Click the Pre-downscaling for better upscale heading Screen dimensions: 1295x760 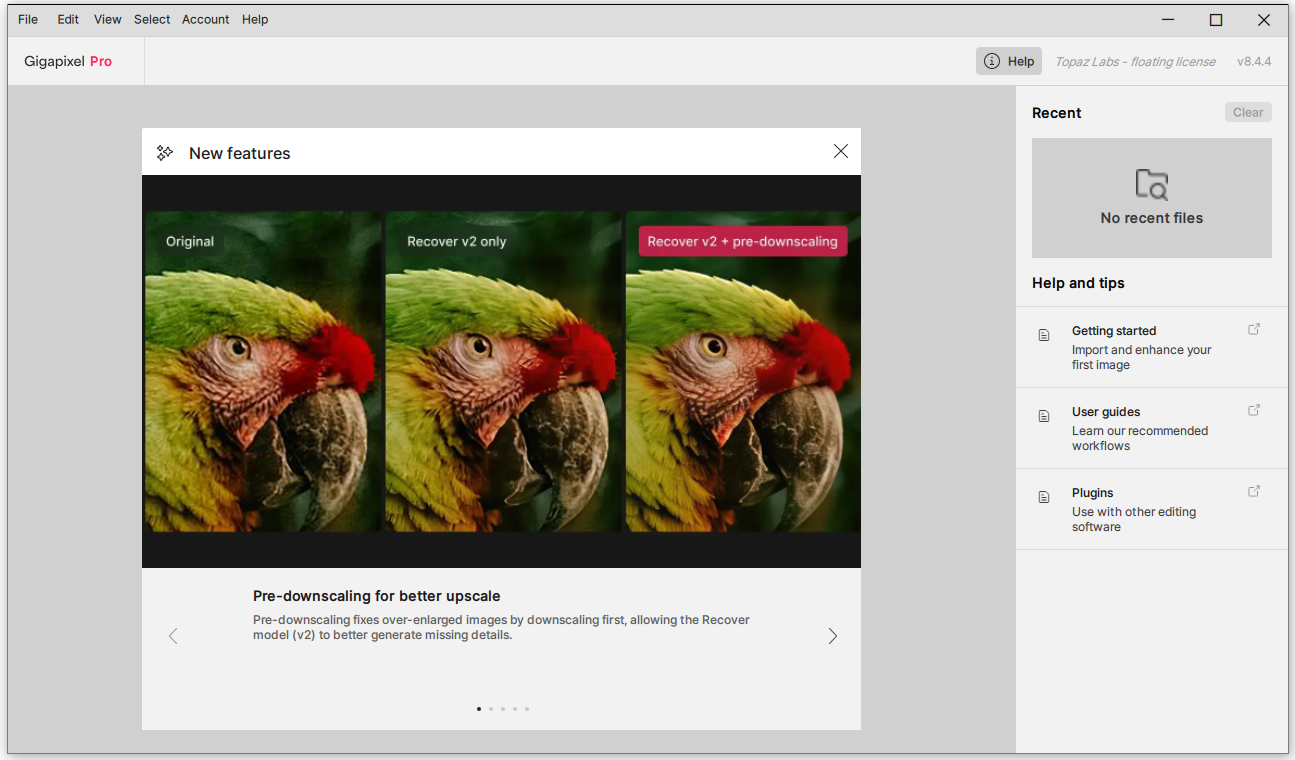[377, 596]
